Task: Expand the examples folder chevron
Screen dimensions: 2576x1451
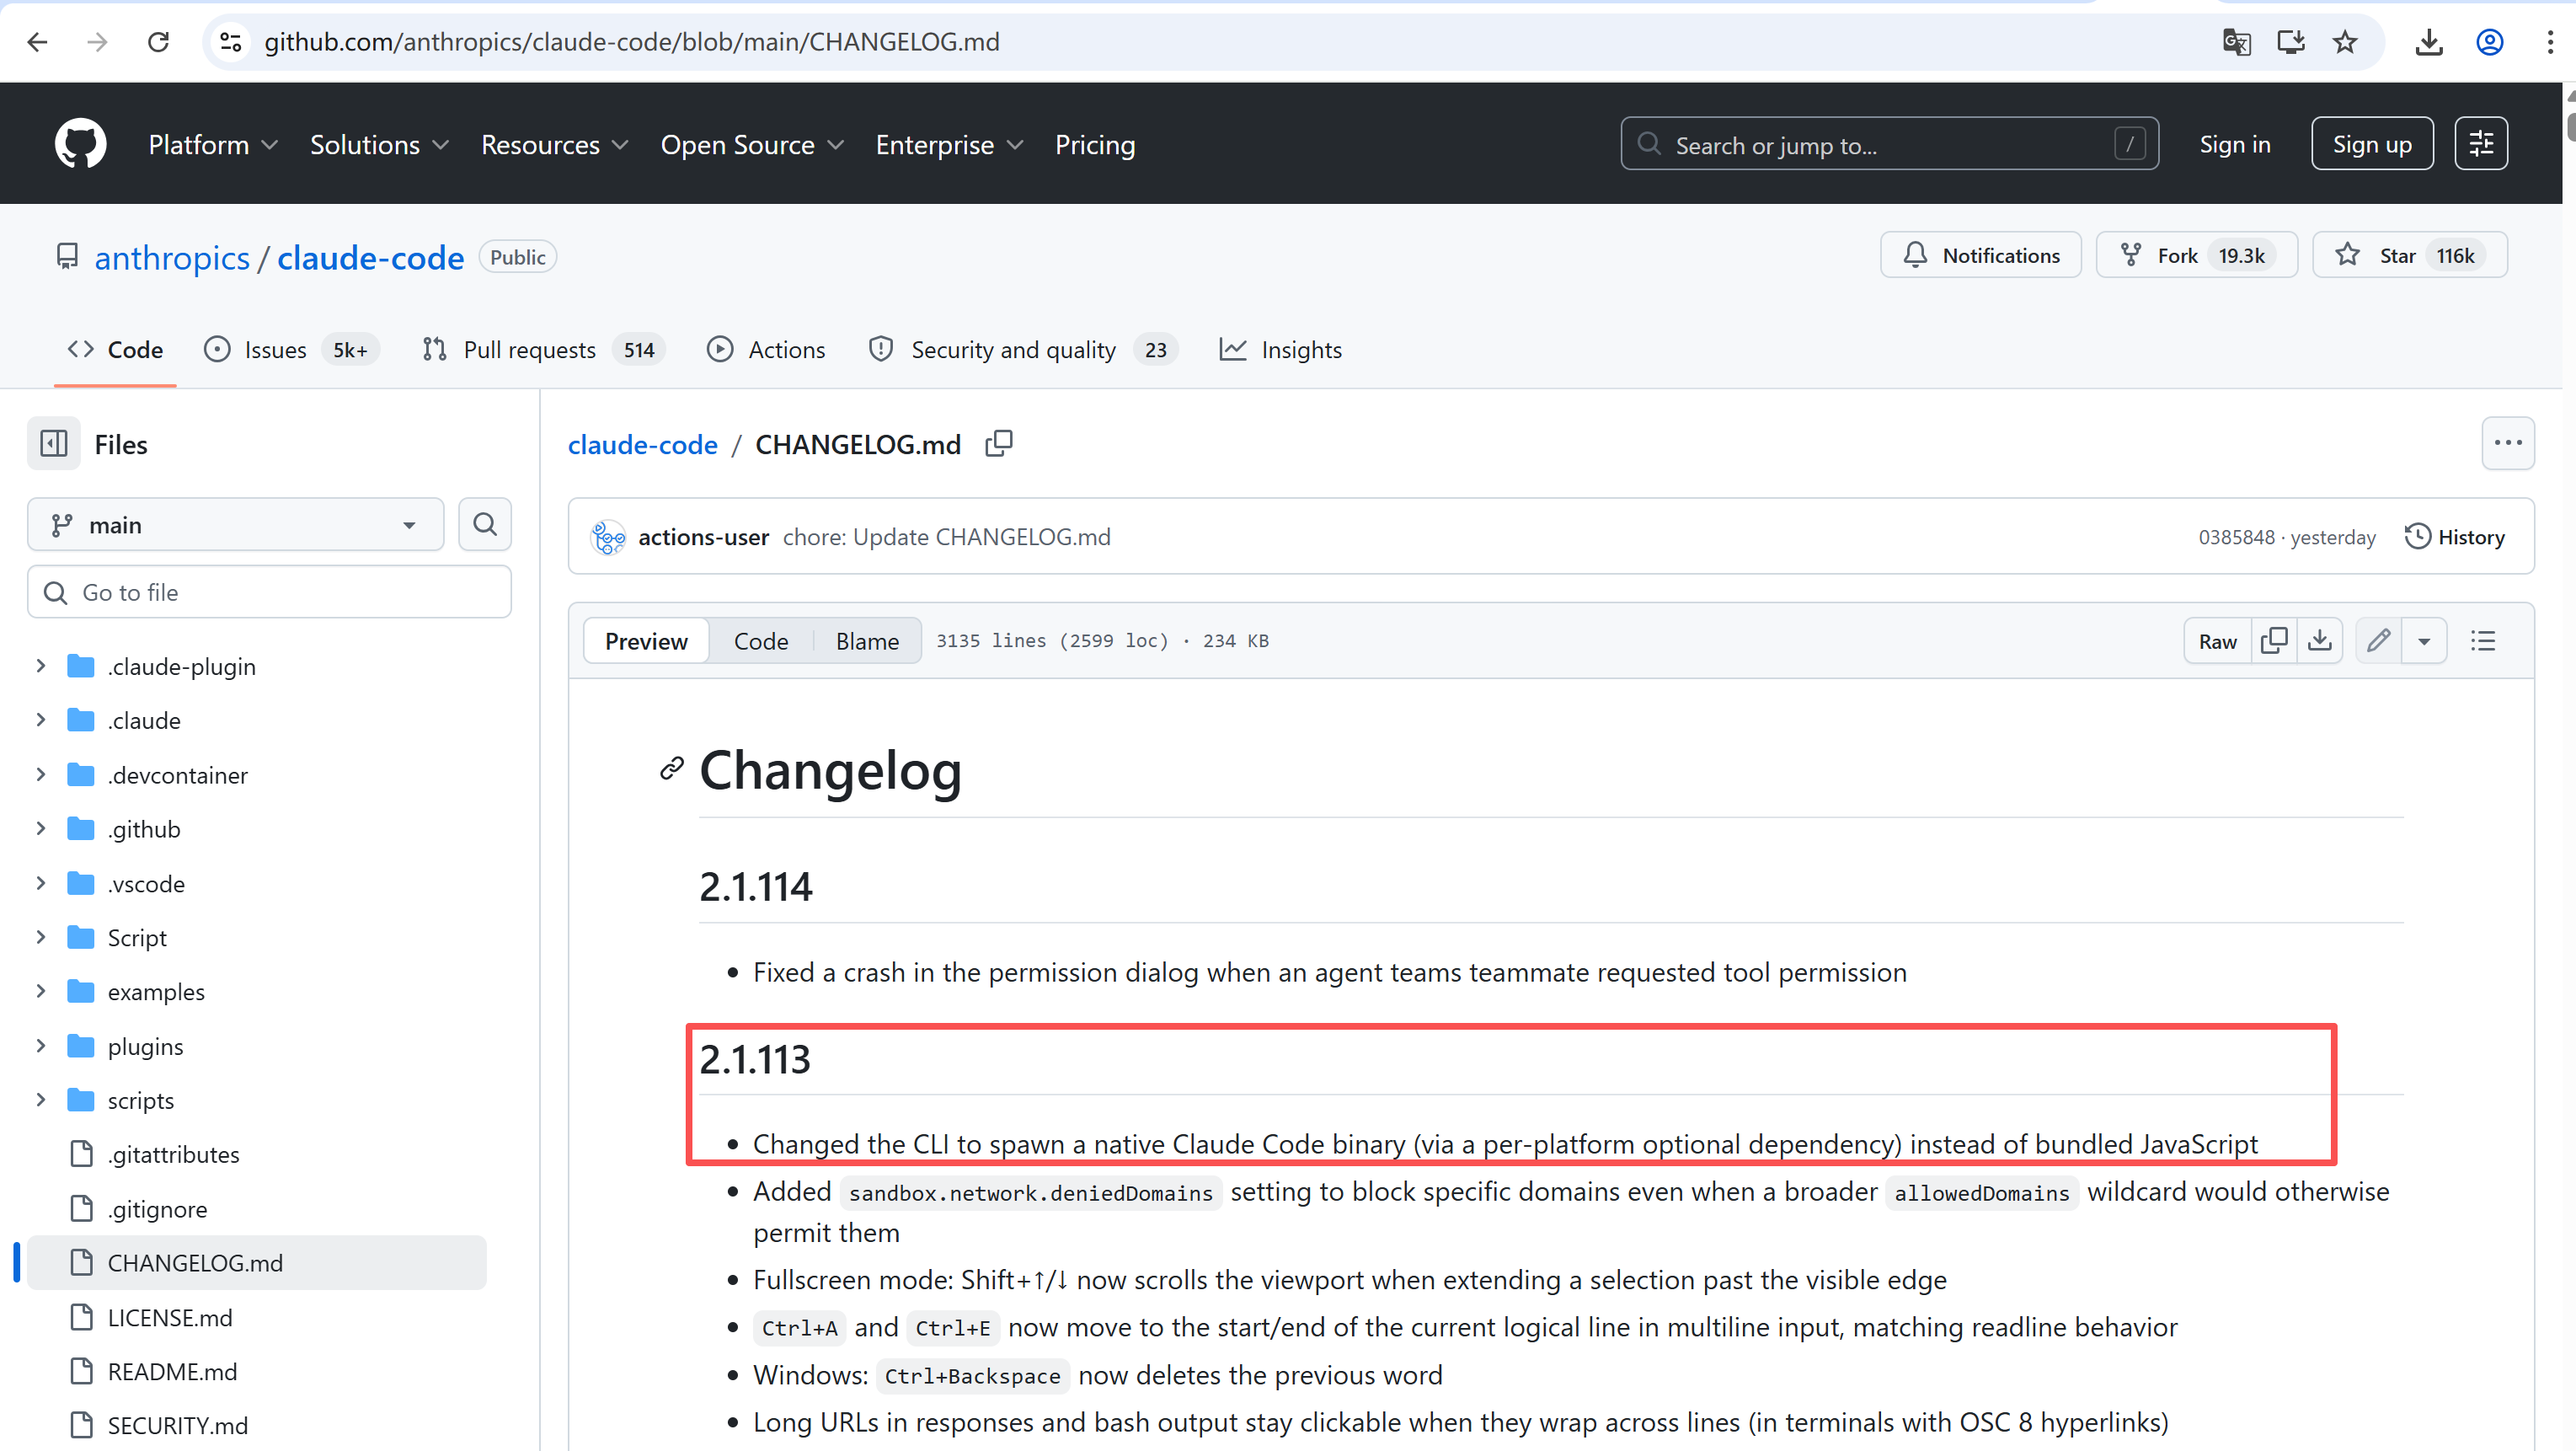Action: [40, 991]
